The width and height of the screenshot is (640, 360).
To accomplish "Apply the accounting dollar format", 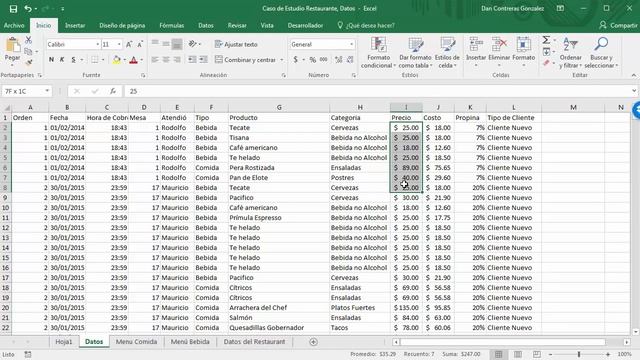I will [296, 60].
